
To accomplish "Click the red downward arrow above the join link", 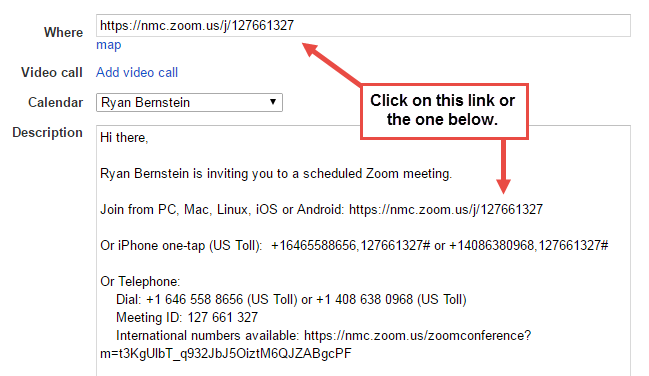I will point(503,166).
